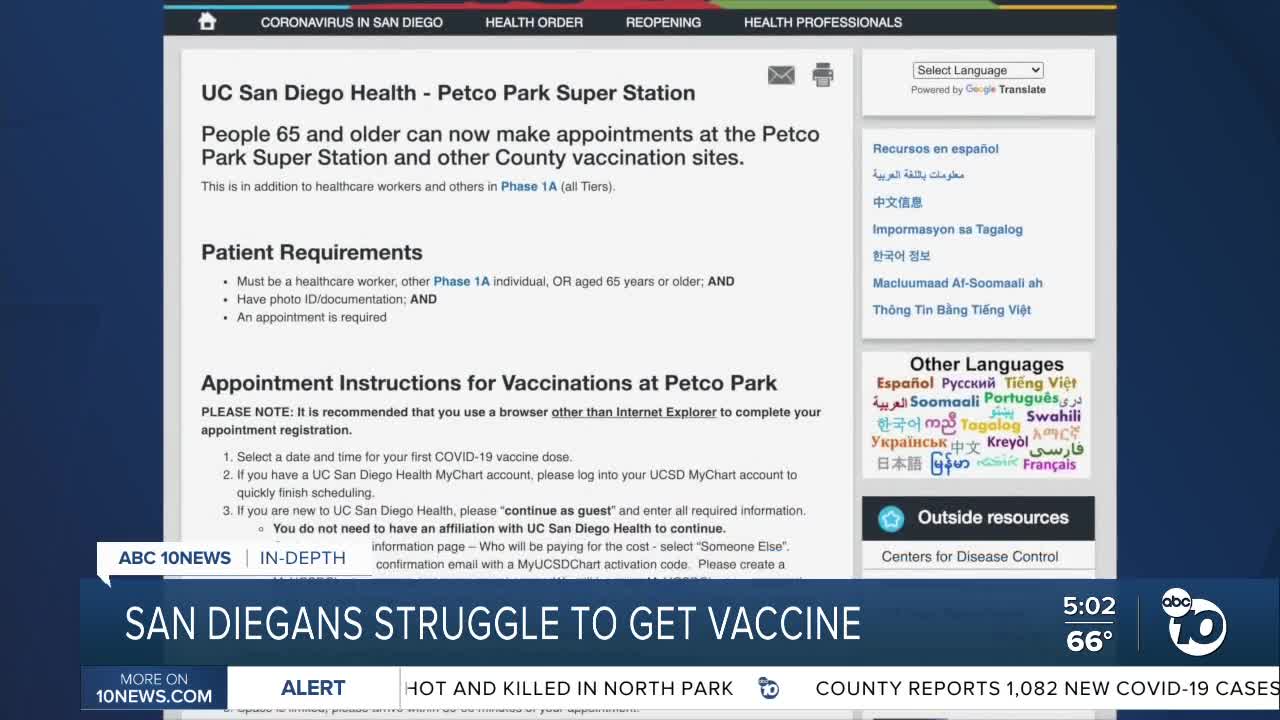Viewport: 1280px width, 720px height.
Task: Open Centers for Disease Control link
Action: [x=970, y=556]
